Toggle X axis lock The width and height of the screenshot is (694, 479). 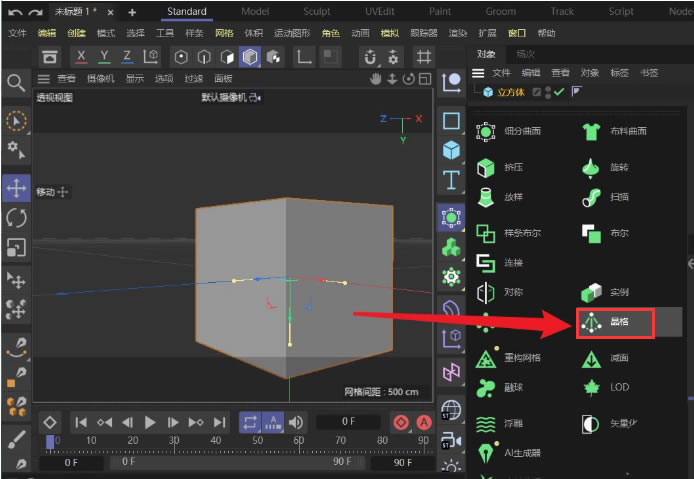tap(81, 57)
